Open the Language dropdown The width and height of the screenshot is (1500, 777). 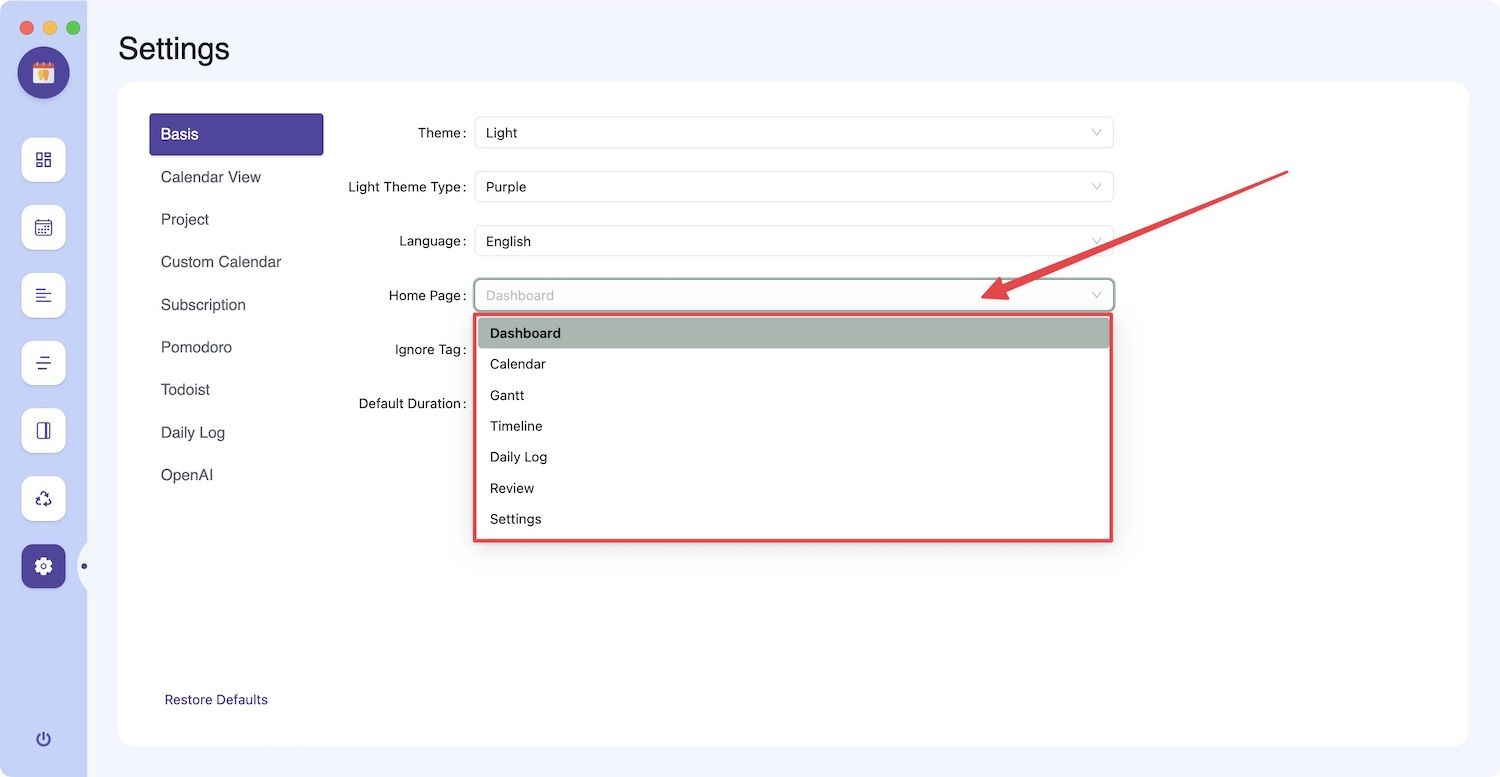point(793,241)
